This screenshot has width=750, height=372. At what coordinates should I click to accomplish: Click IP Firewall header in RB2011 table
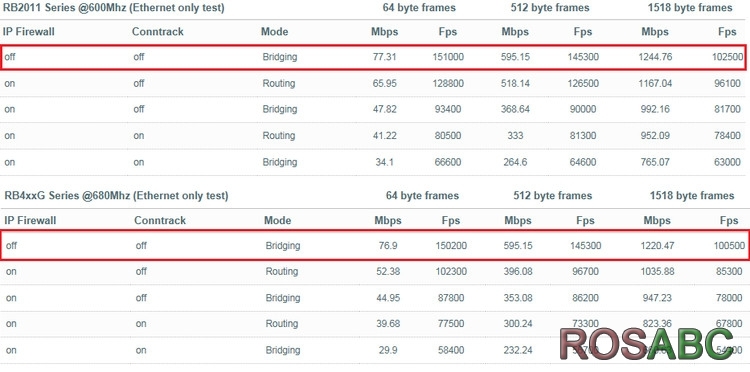point(29,32)
